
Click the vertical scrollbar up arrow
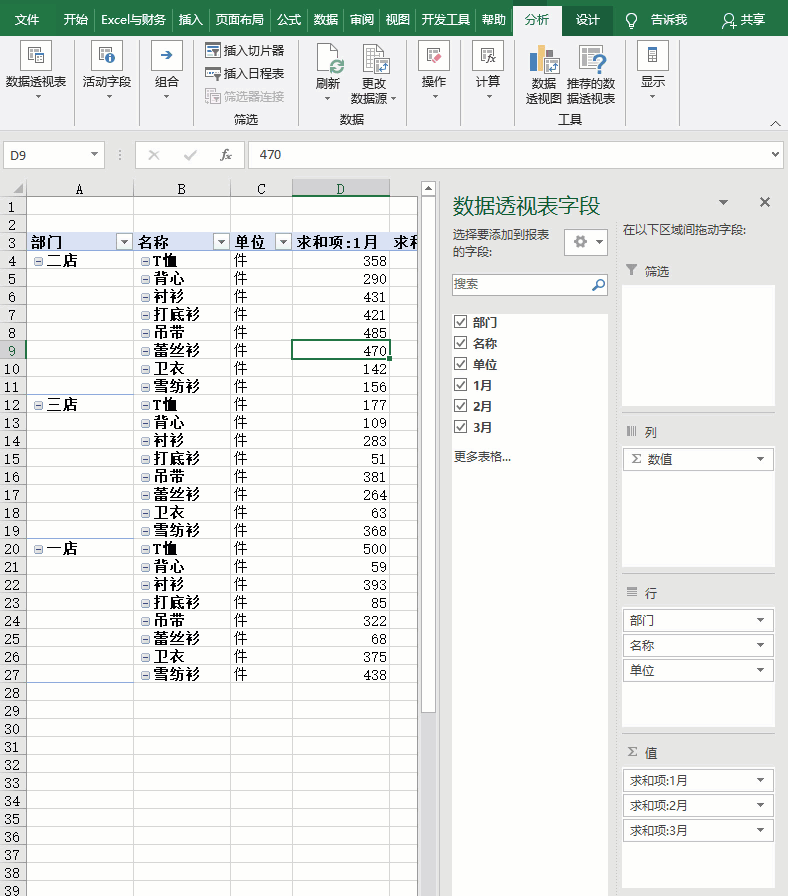point(428,189)
